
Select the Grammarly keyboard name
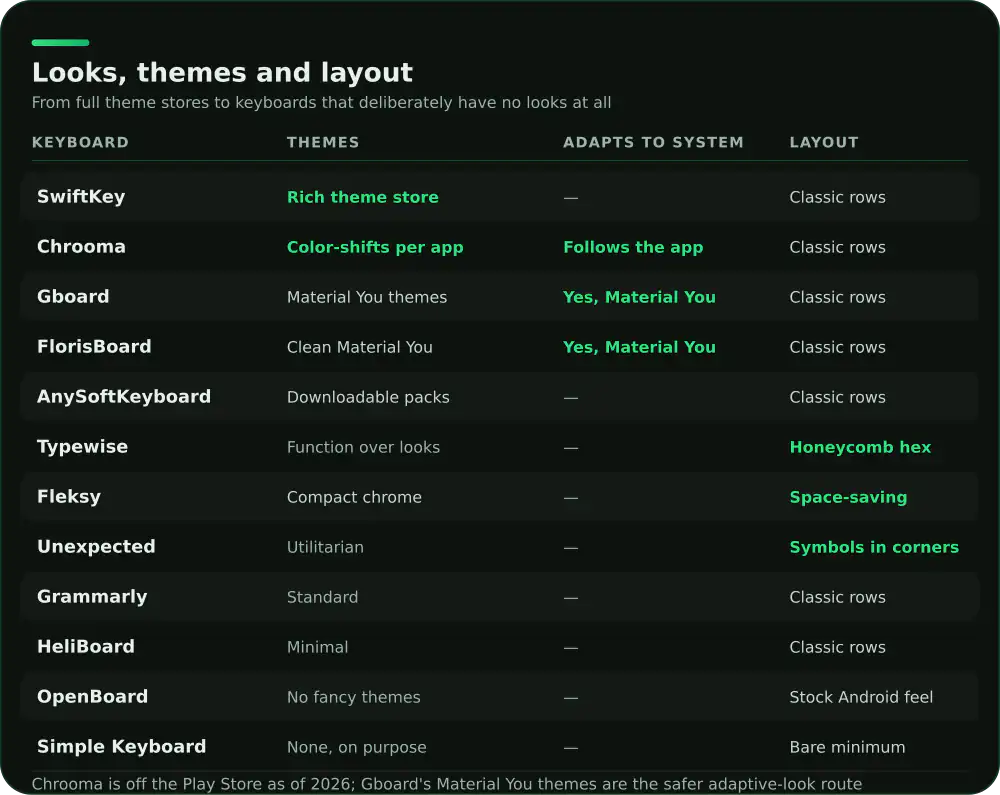pos(92,597)
